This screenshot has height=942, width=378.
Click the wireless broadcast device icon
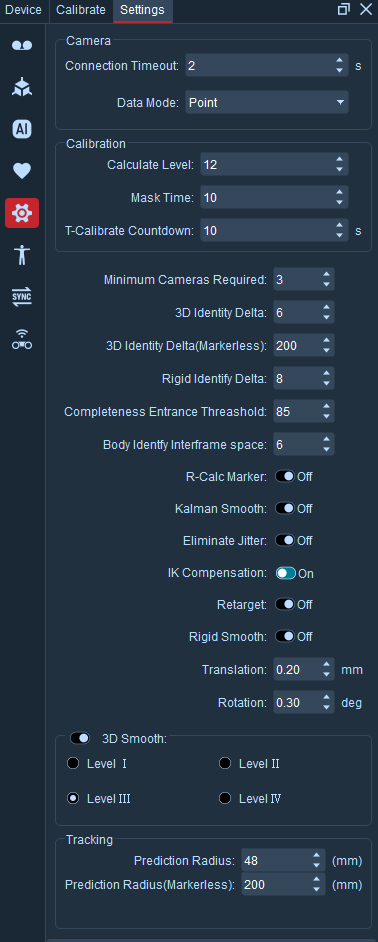coord(22,339)
